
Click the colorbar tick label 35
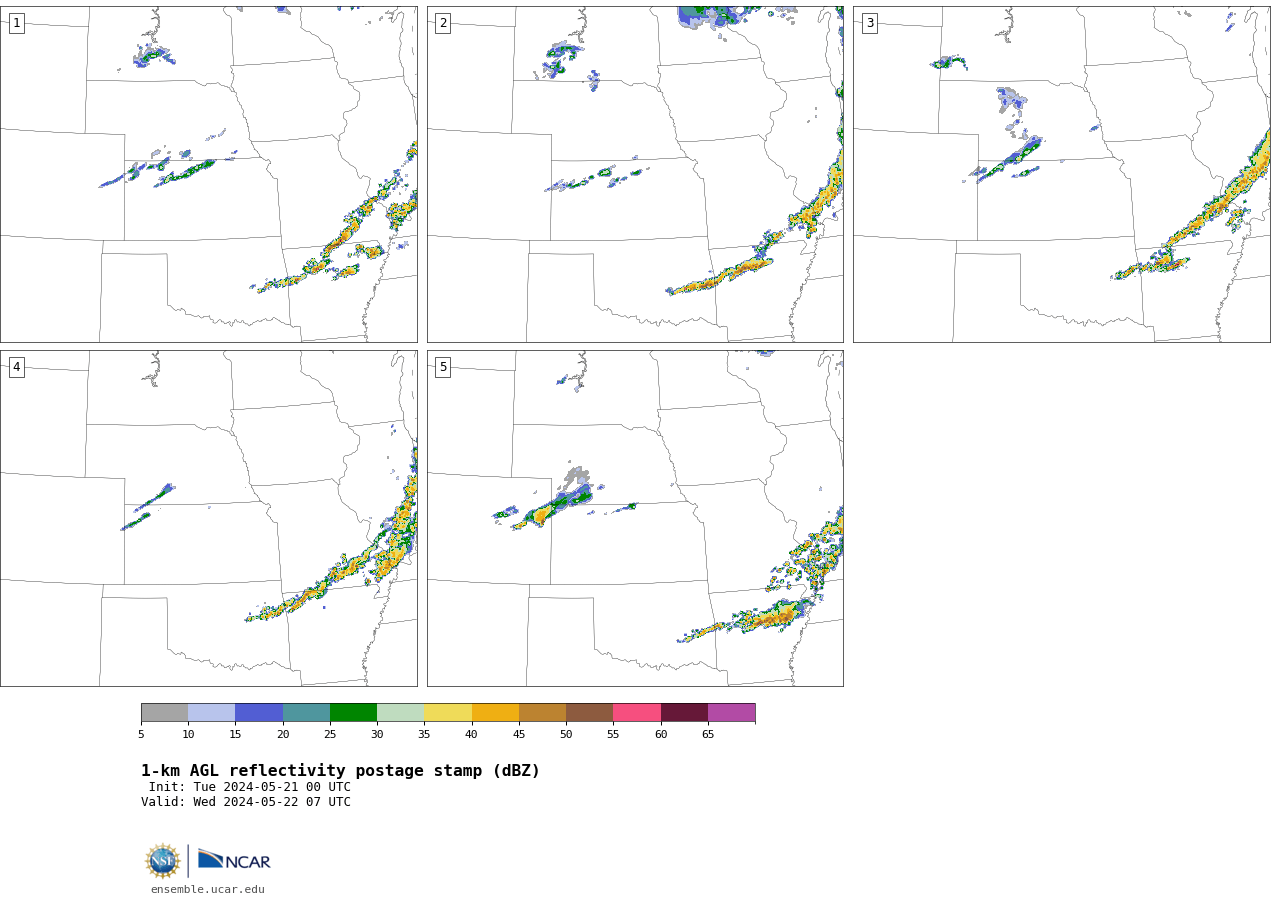[424, 735]
